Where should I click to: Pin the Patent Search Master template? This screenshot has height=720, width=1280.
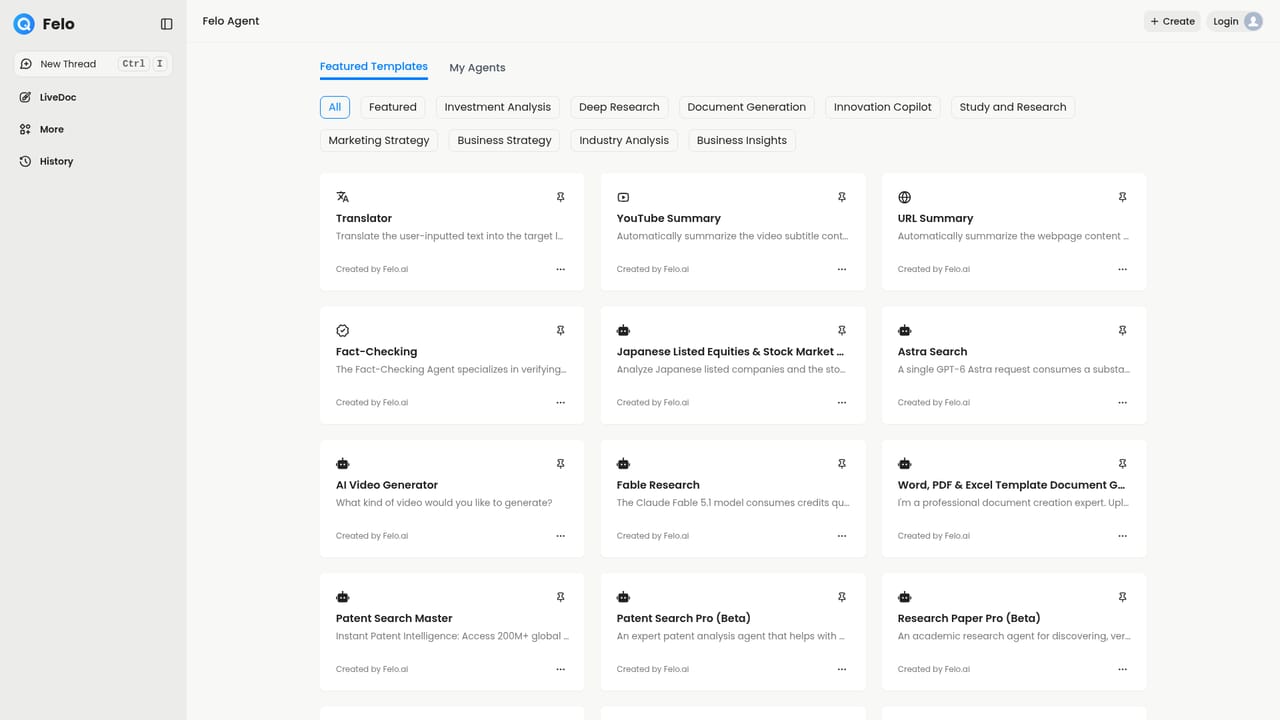[x=561, y=597]
